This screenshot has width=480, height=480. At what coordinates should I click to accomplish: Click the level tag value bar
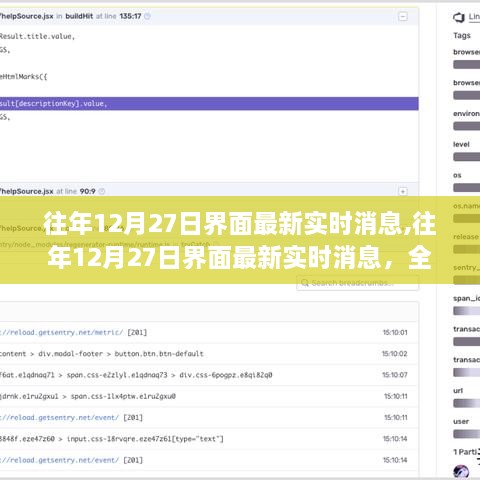pos(467,157)
